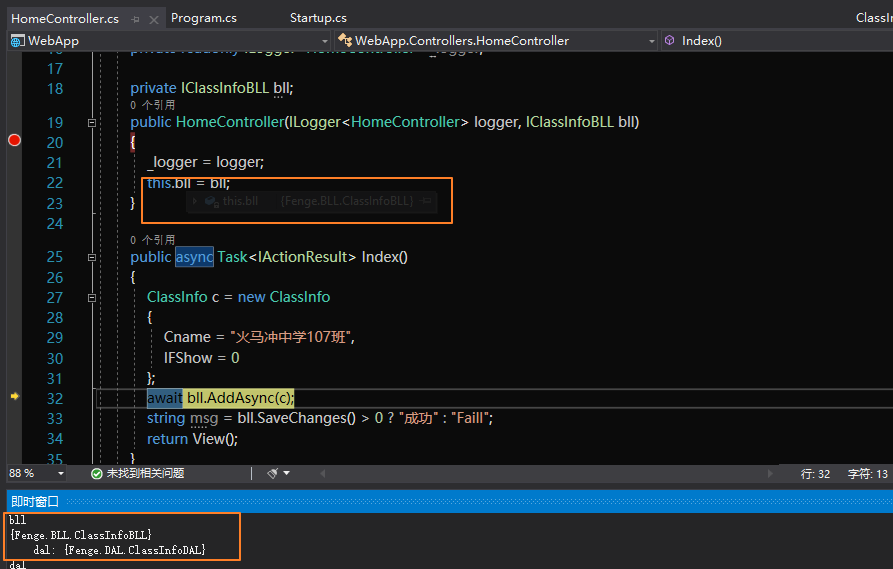Click the '0 个引用' link above the HomeController constructor

pos(152,105)
